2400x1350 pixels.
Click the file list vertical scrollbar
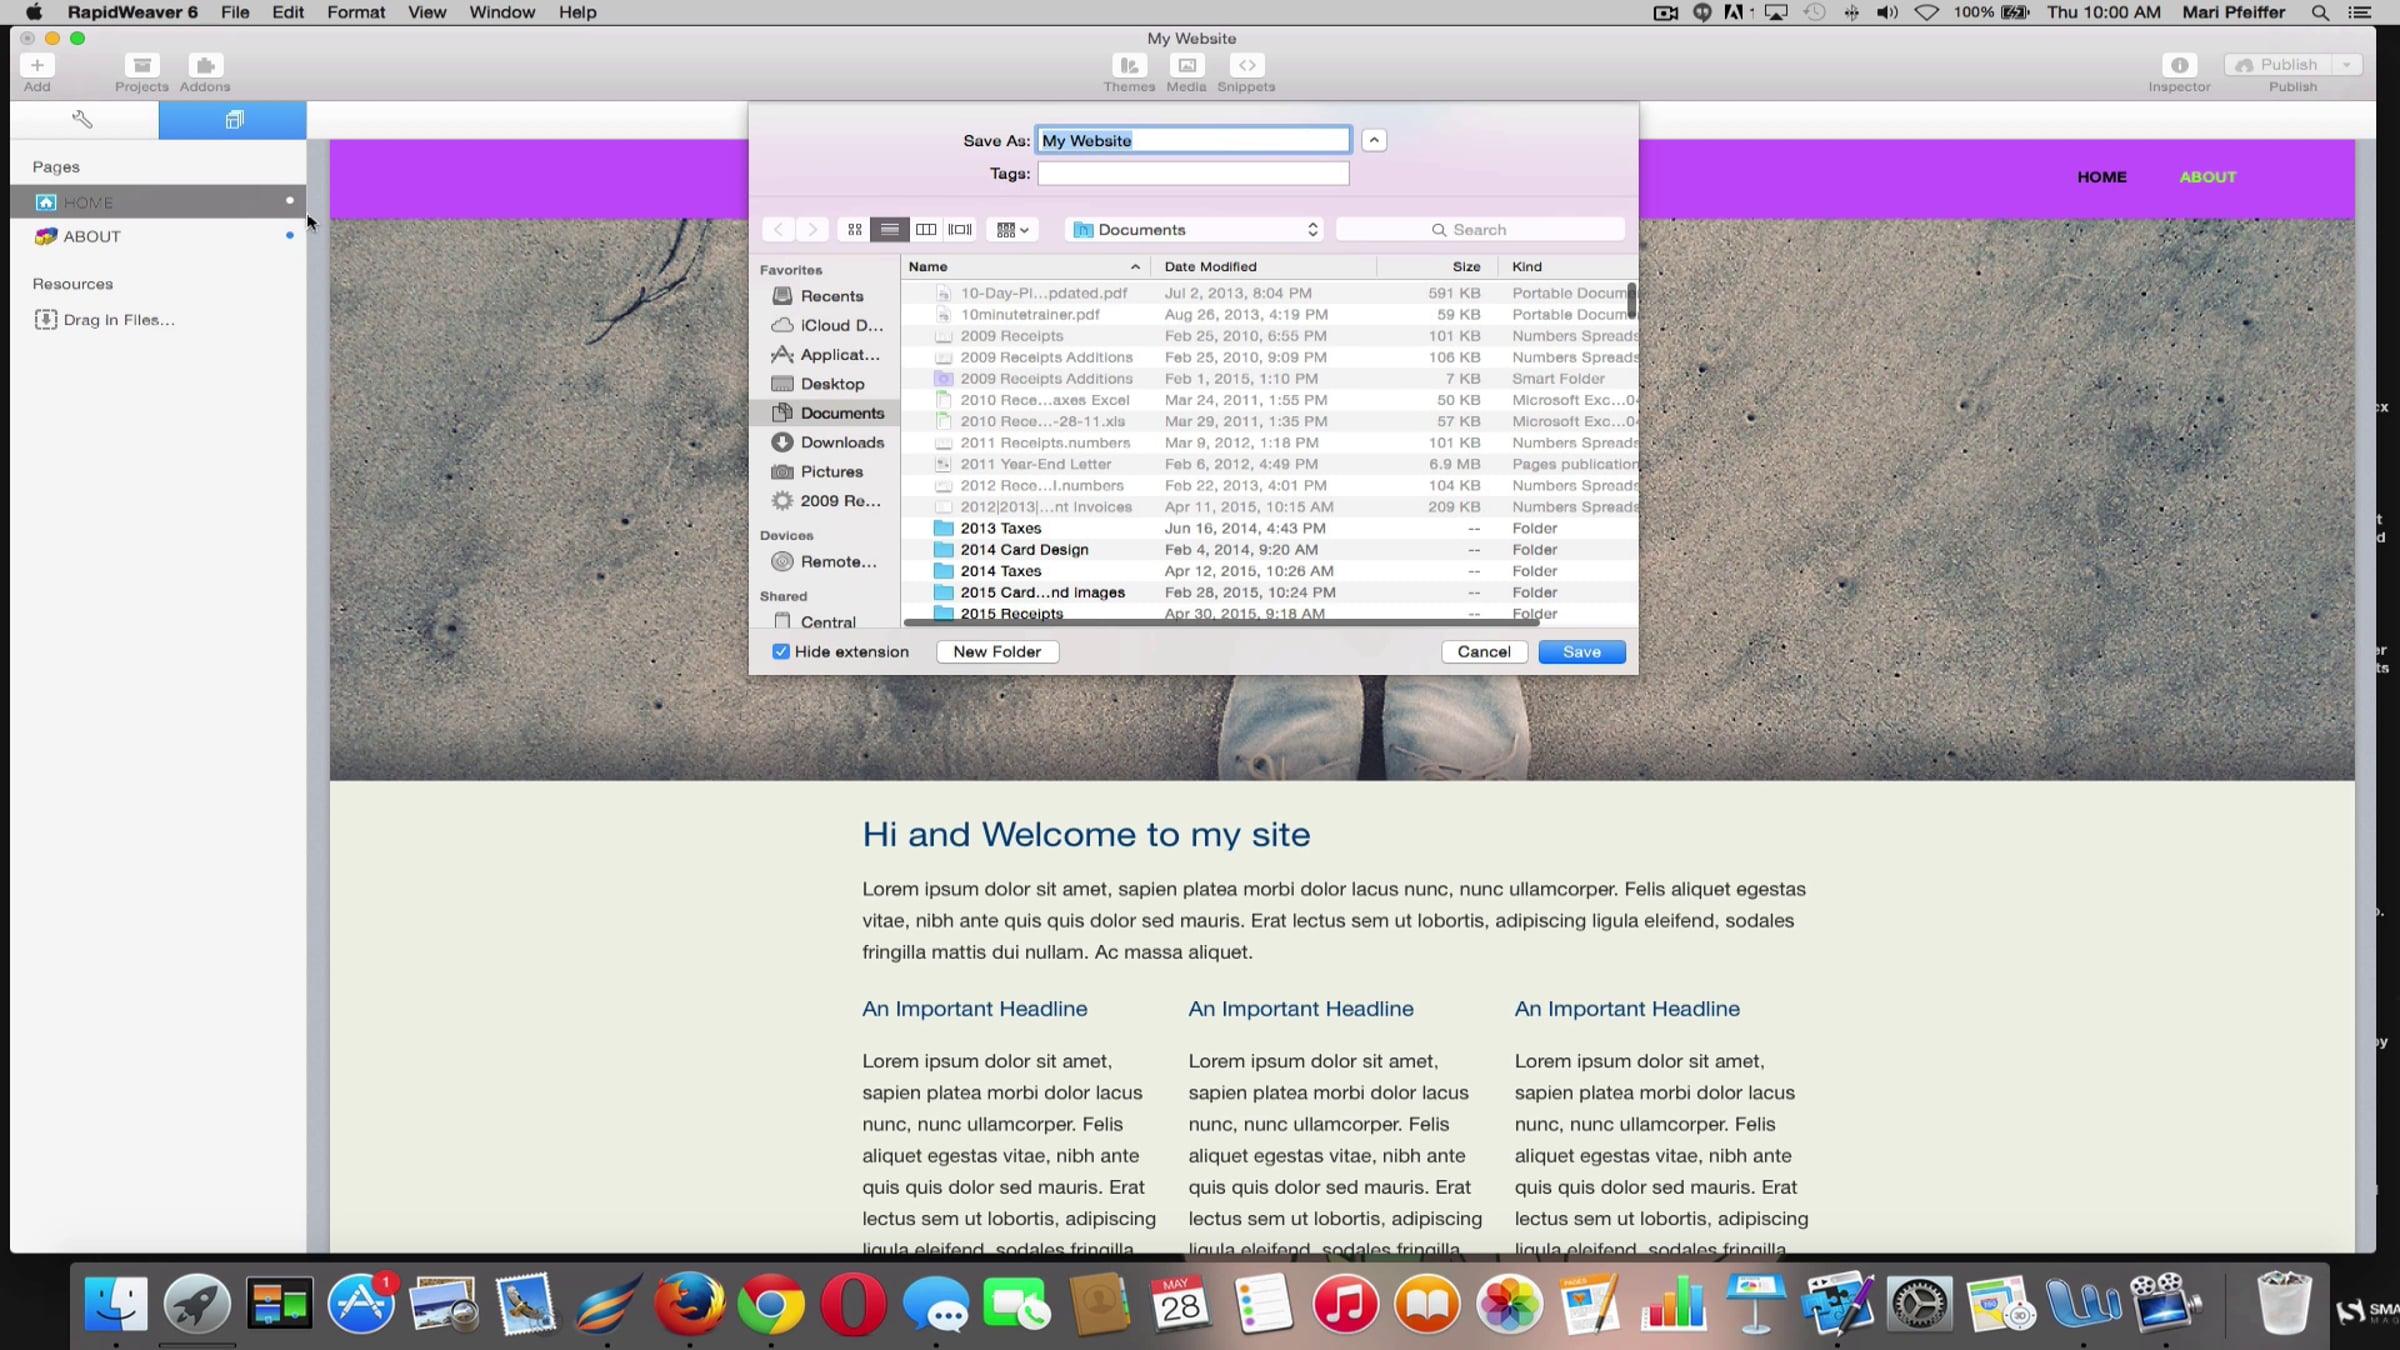pos(1631,300)
